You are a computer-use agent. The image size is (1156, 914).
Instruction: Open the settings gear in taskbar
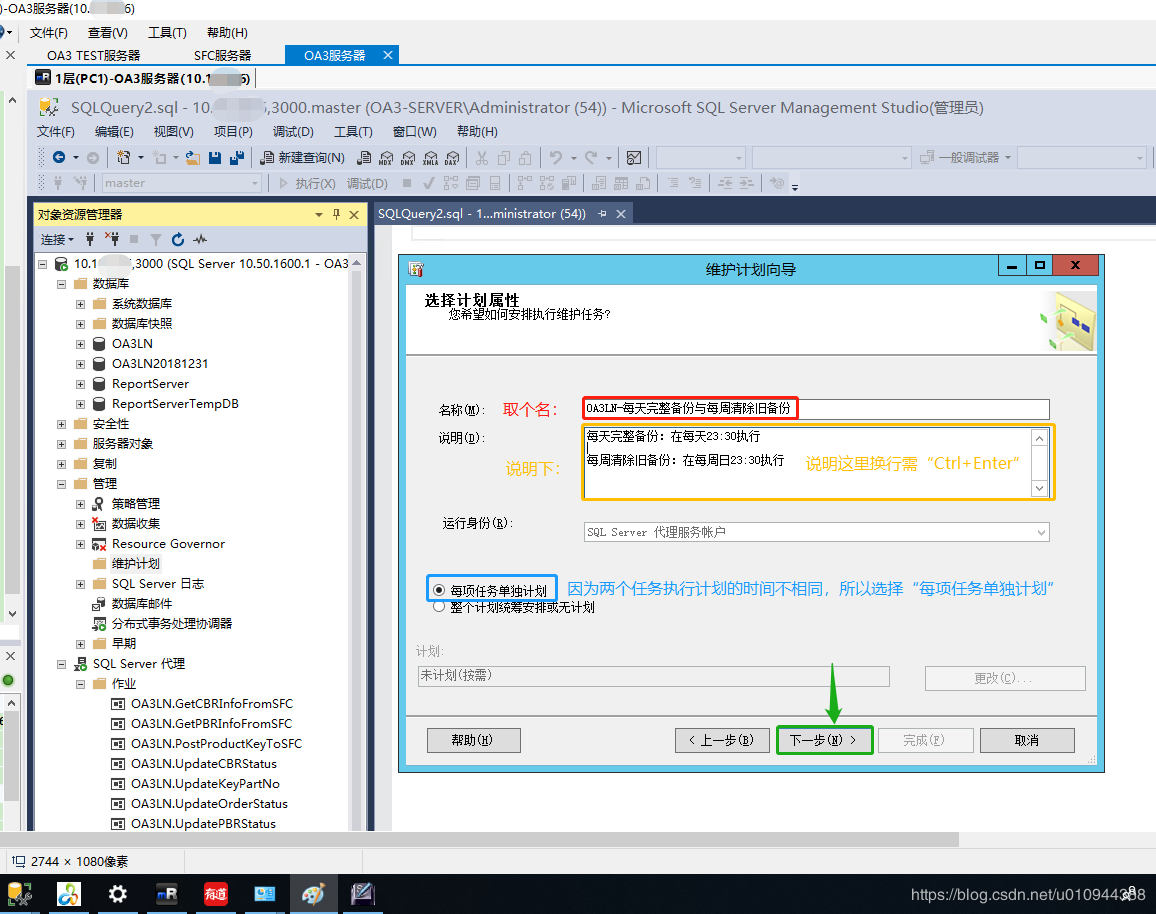pyautogui.click(x=117, y=894)
